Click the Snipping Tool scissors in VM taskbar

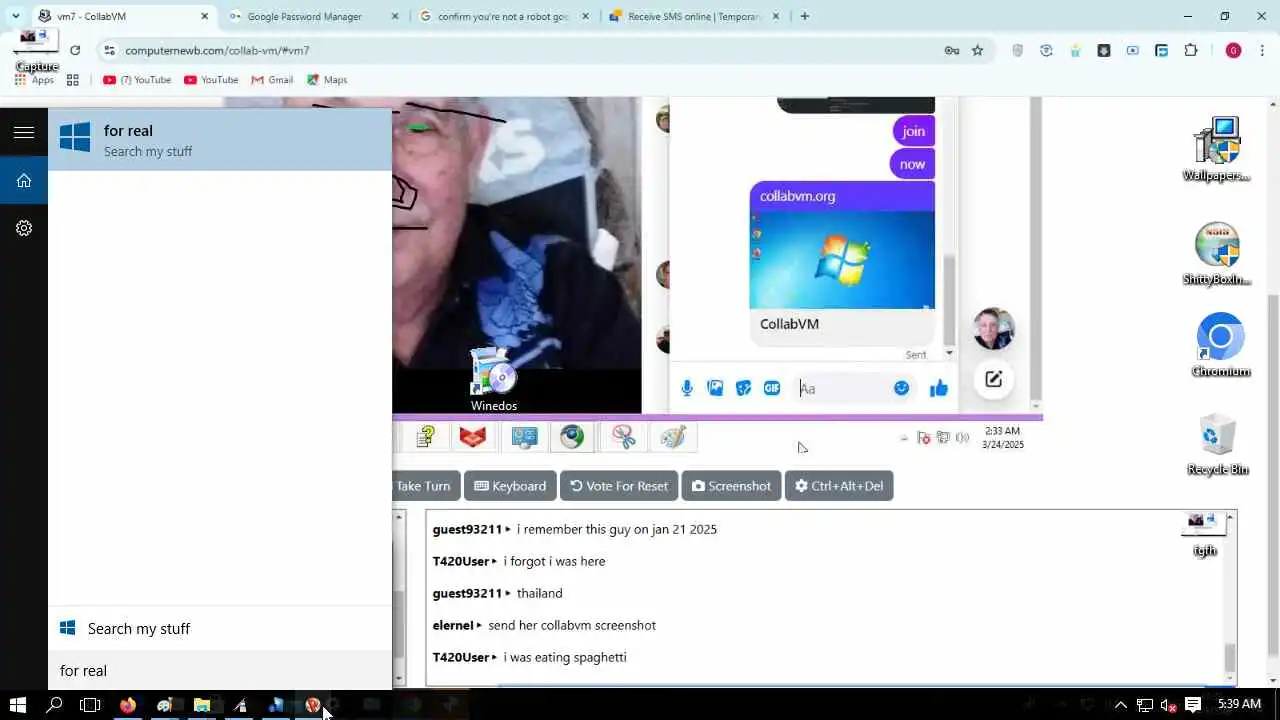623,436
